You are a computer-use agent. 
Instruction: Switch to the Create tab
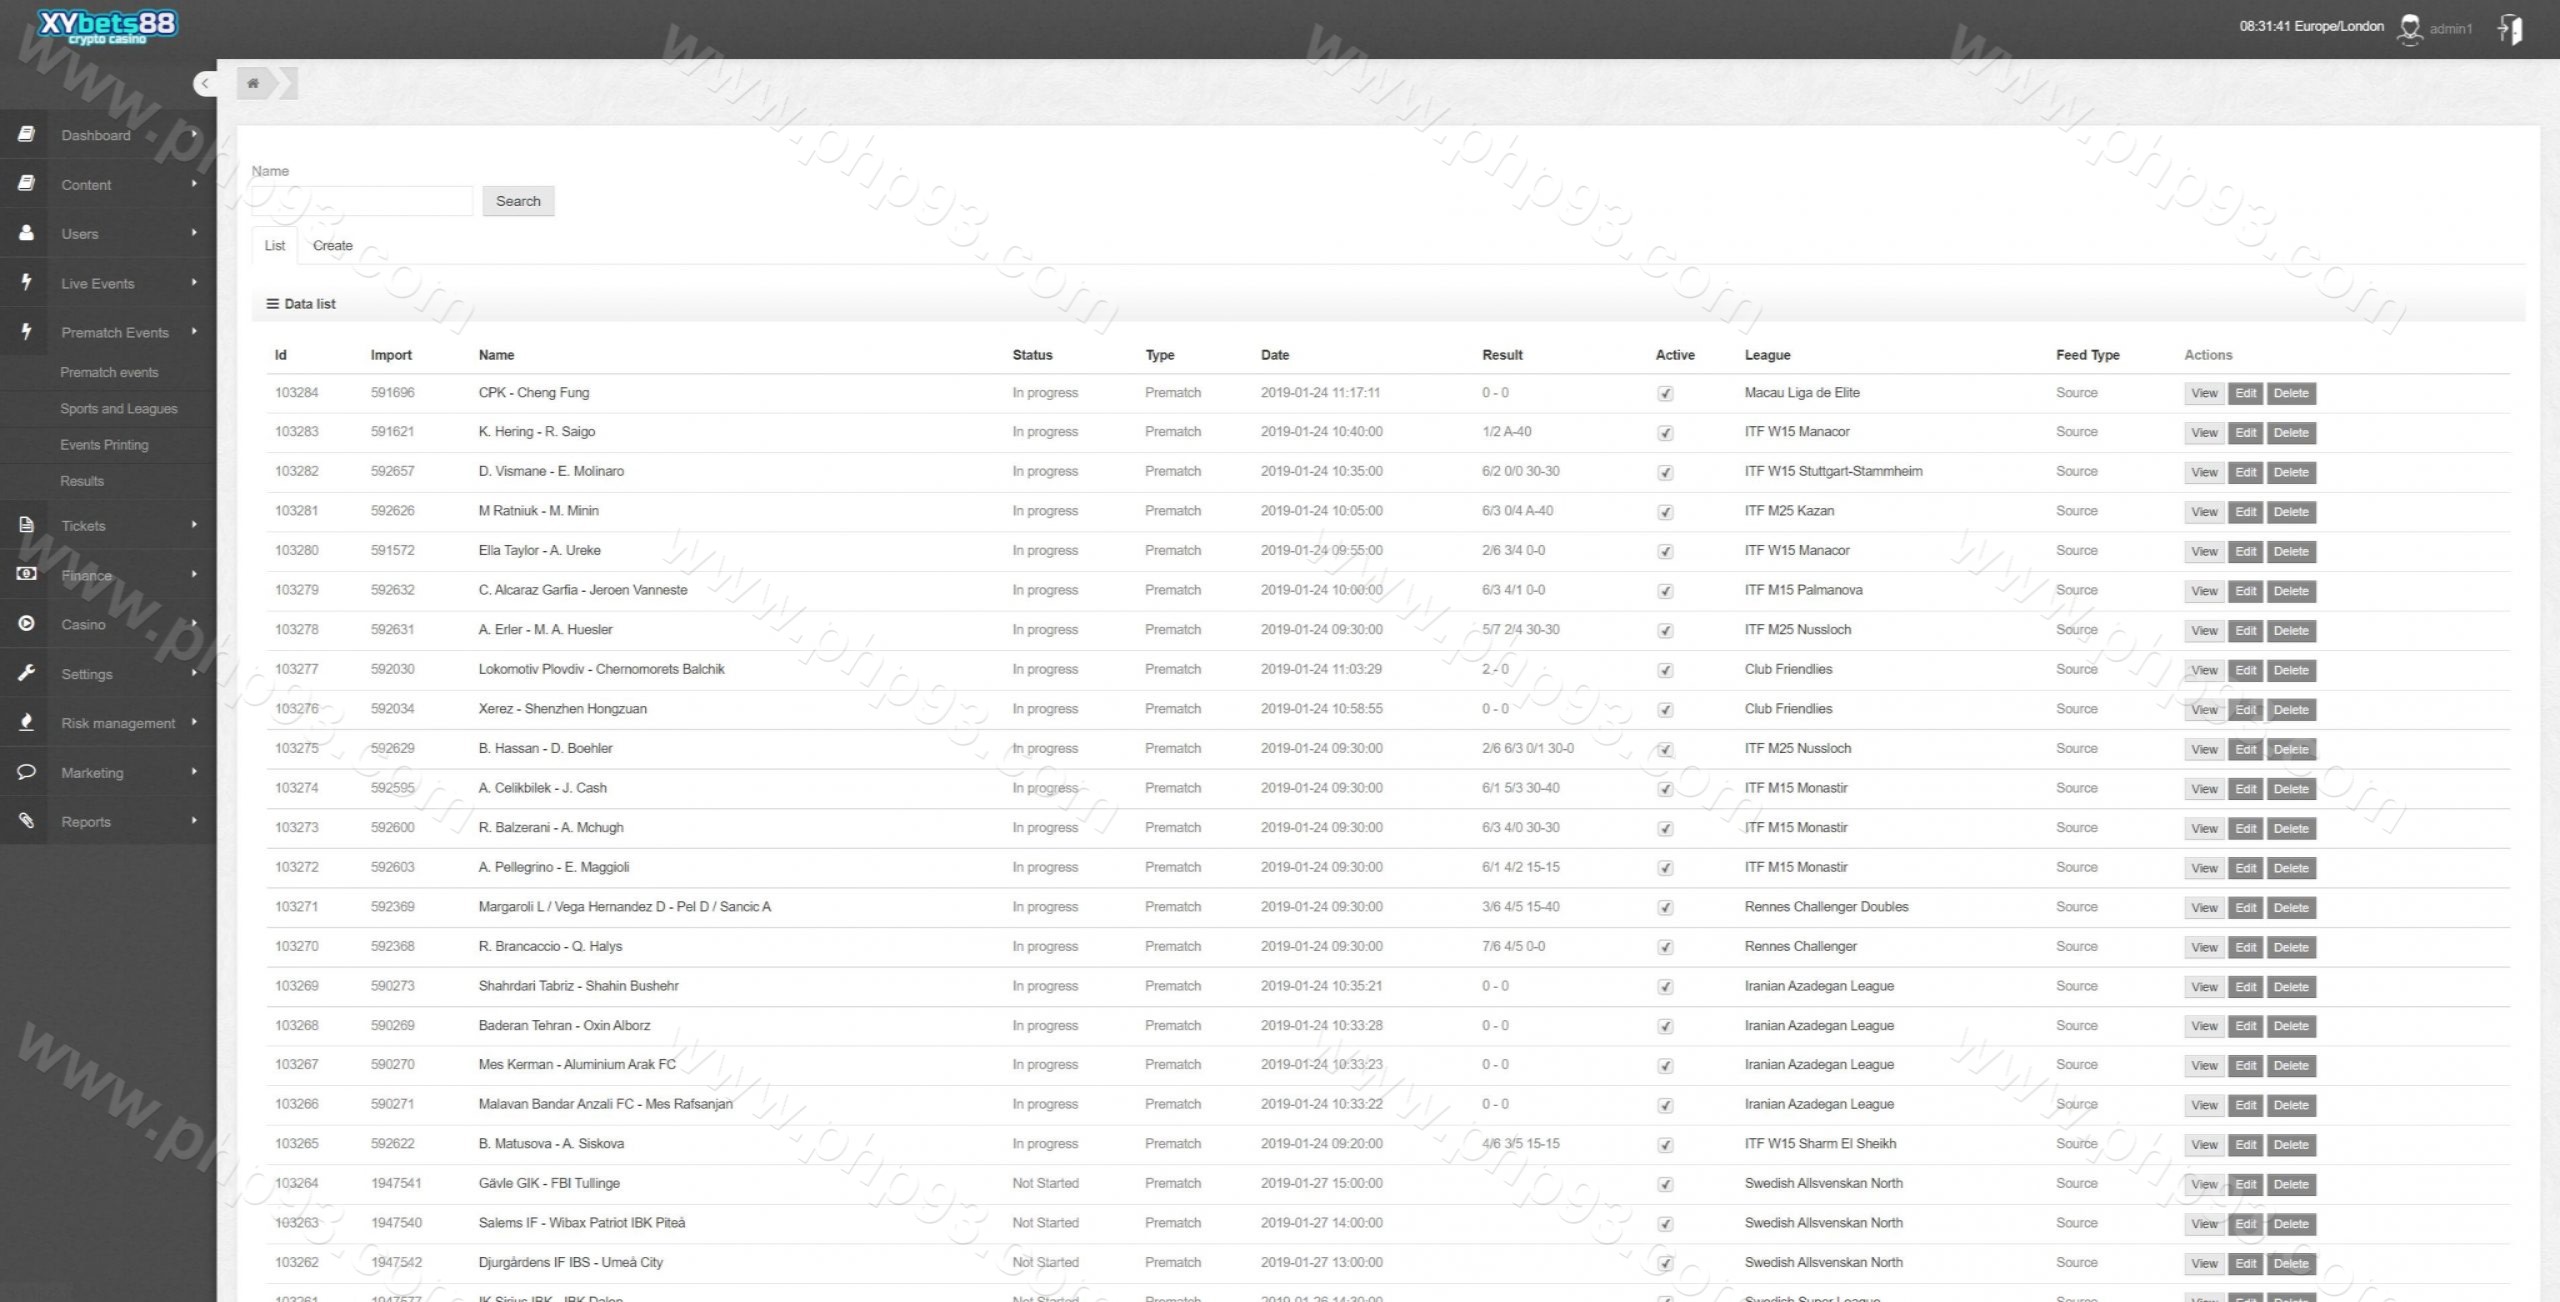(x=332, y=246)
